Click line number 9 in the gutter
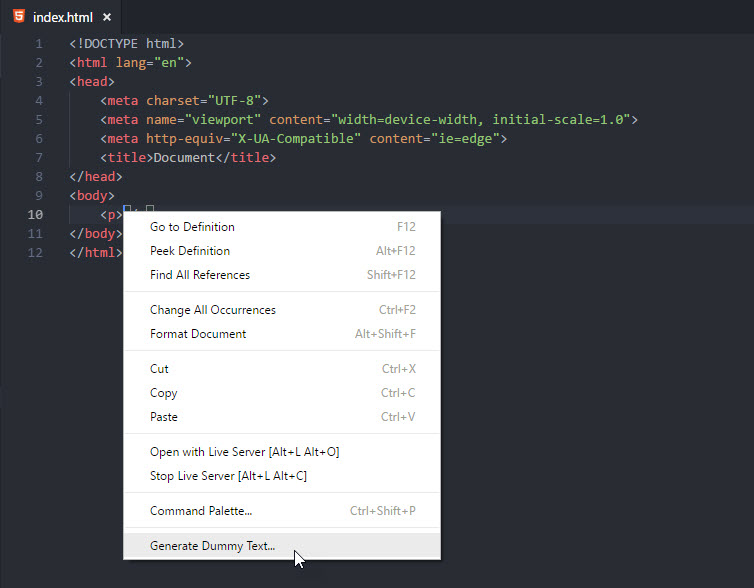The width and height of the screenshot is (754, 588). pyautogui.click(x=39, y=196)
